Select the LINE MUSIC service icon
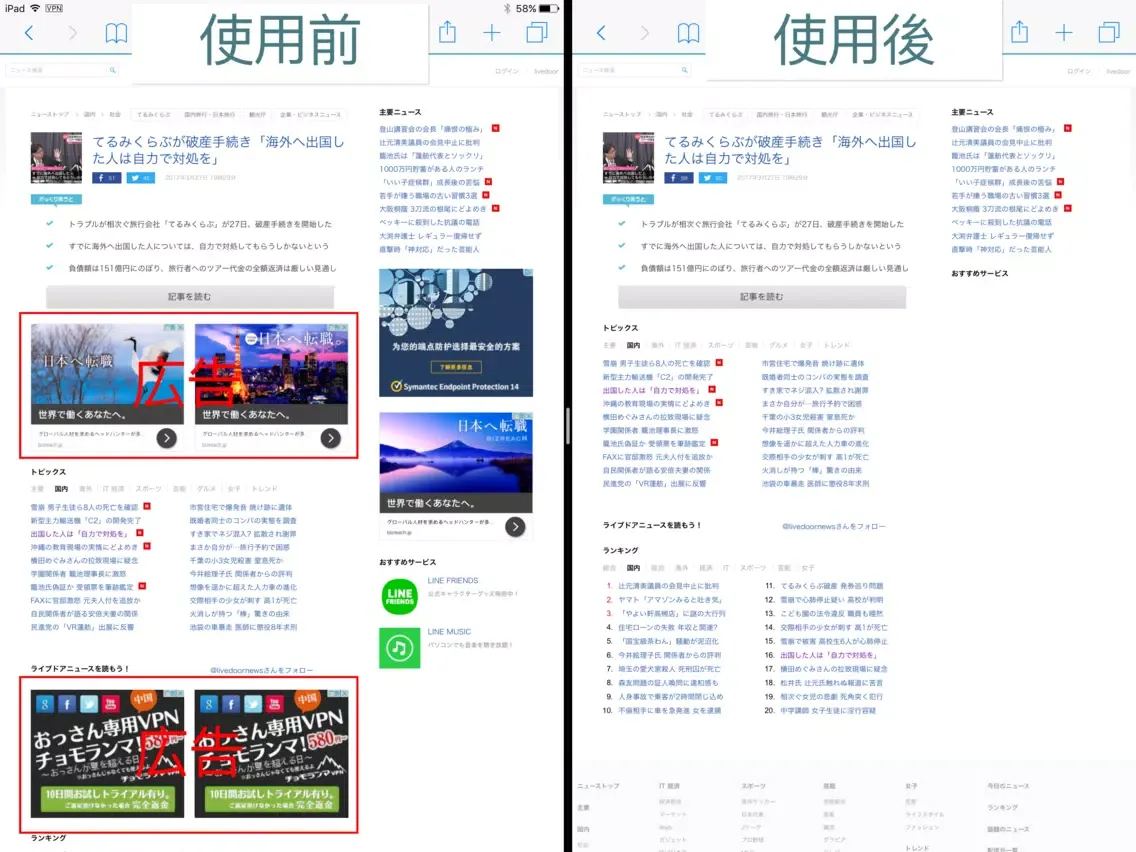Screen dimensions: 1136x852 pyautogui.click(x=398, y=647)
